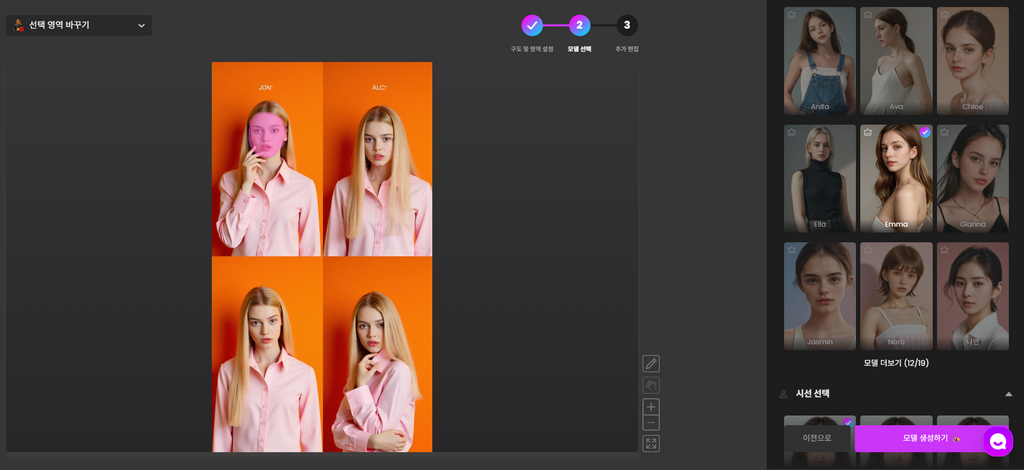Choose the Anita model card
The height and width of the screenshot is (470, 1024).
click(820, 61)
